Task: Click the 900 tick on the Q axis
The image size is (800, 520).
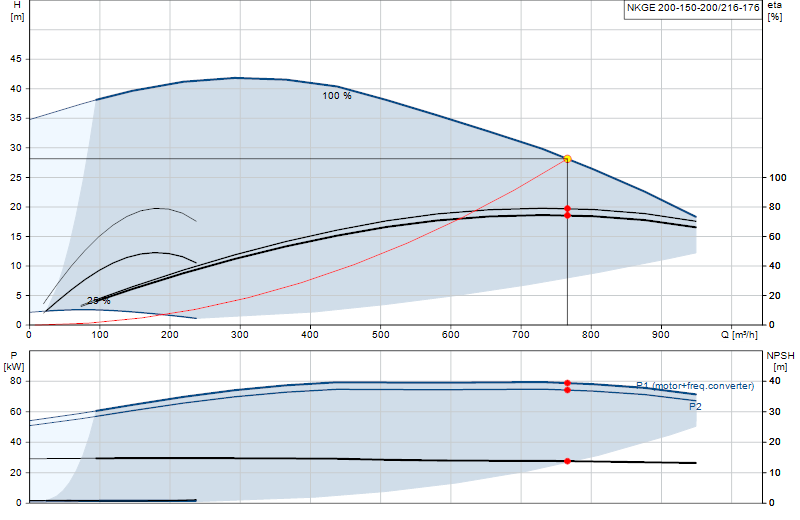Action: 661,335
